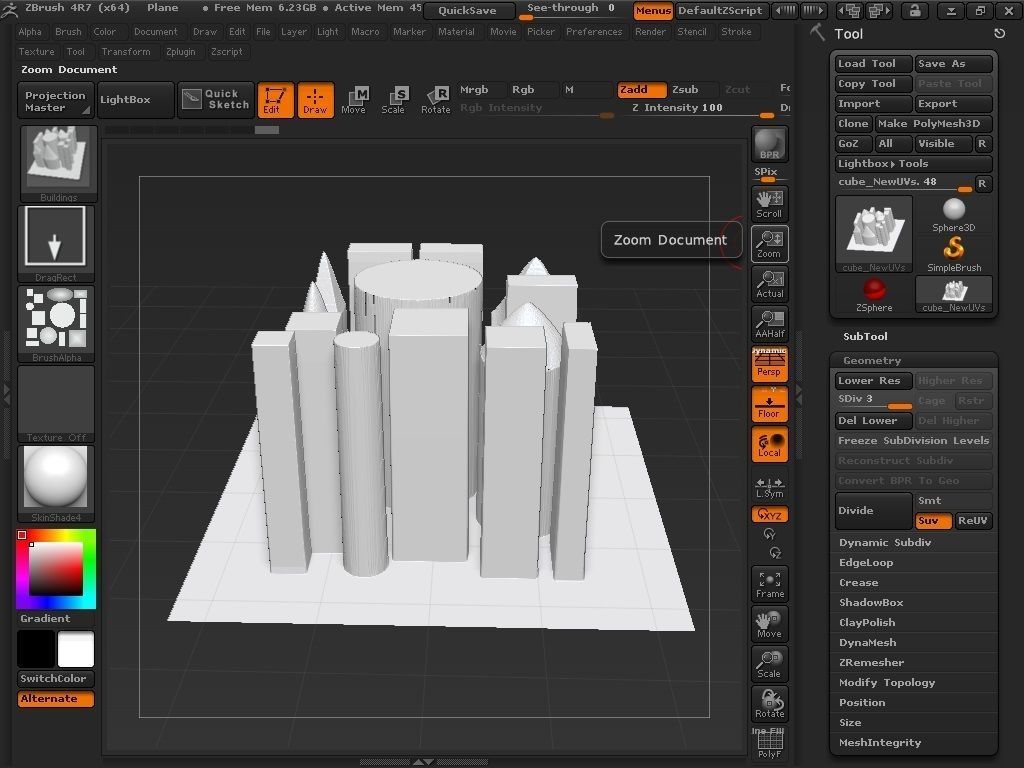Click the white main color swatch
This screenshot has width=1024, height=768.
[76, 649]
